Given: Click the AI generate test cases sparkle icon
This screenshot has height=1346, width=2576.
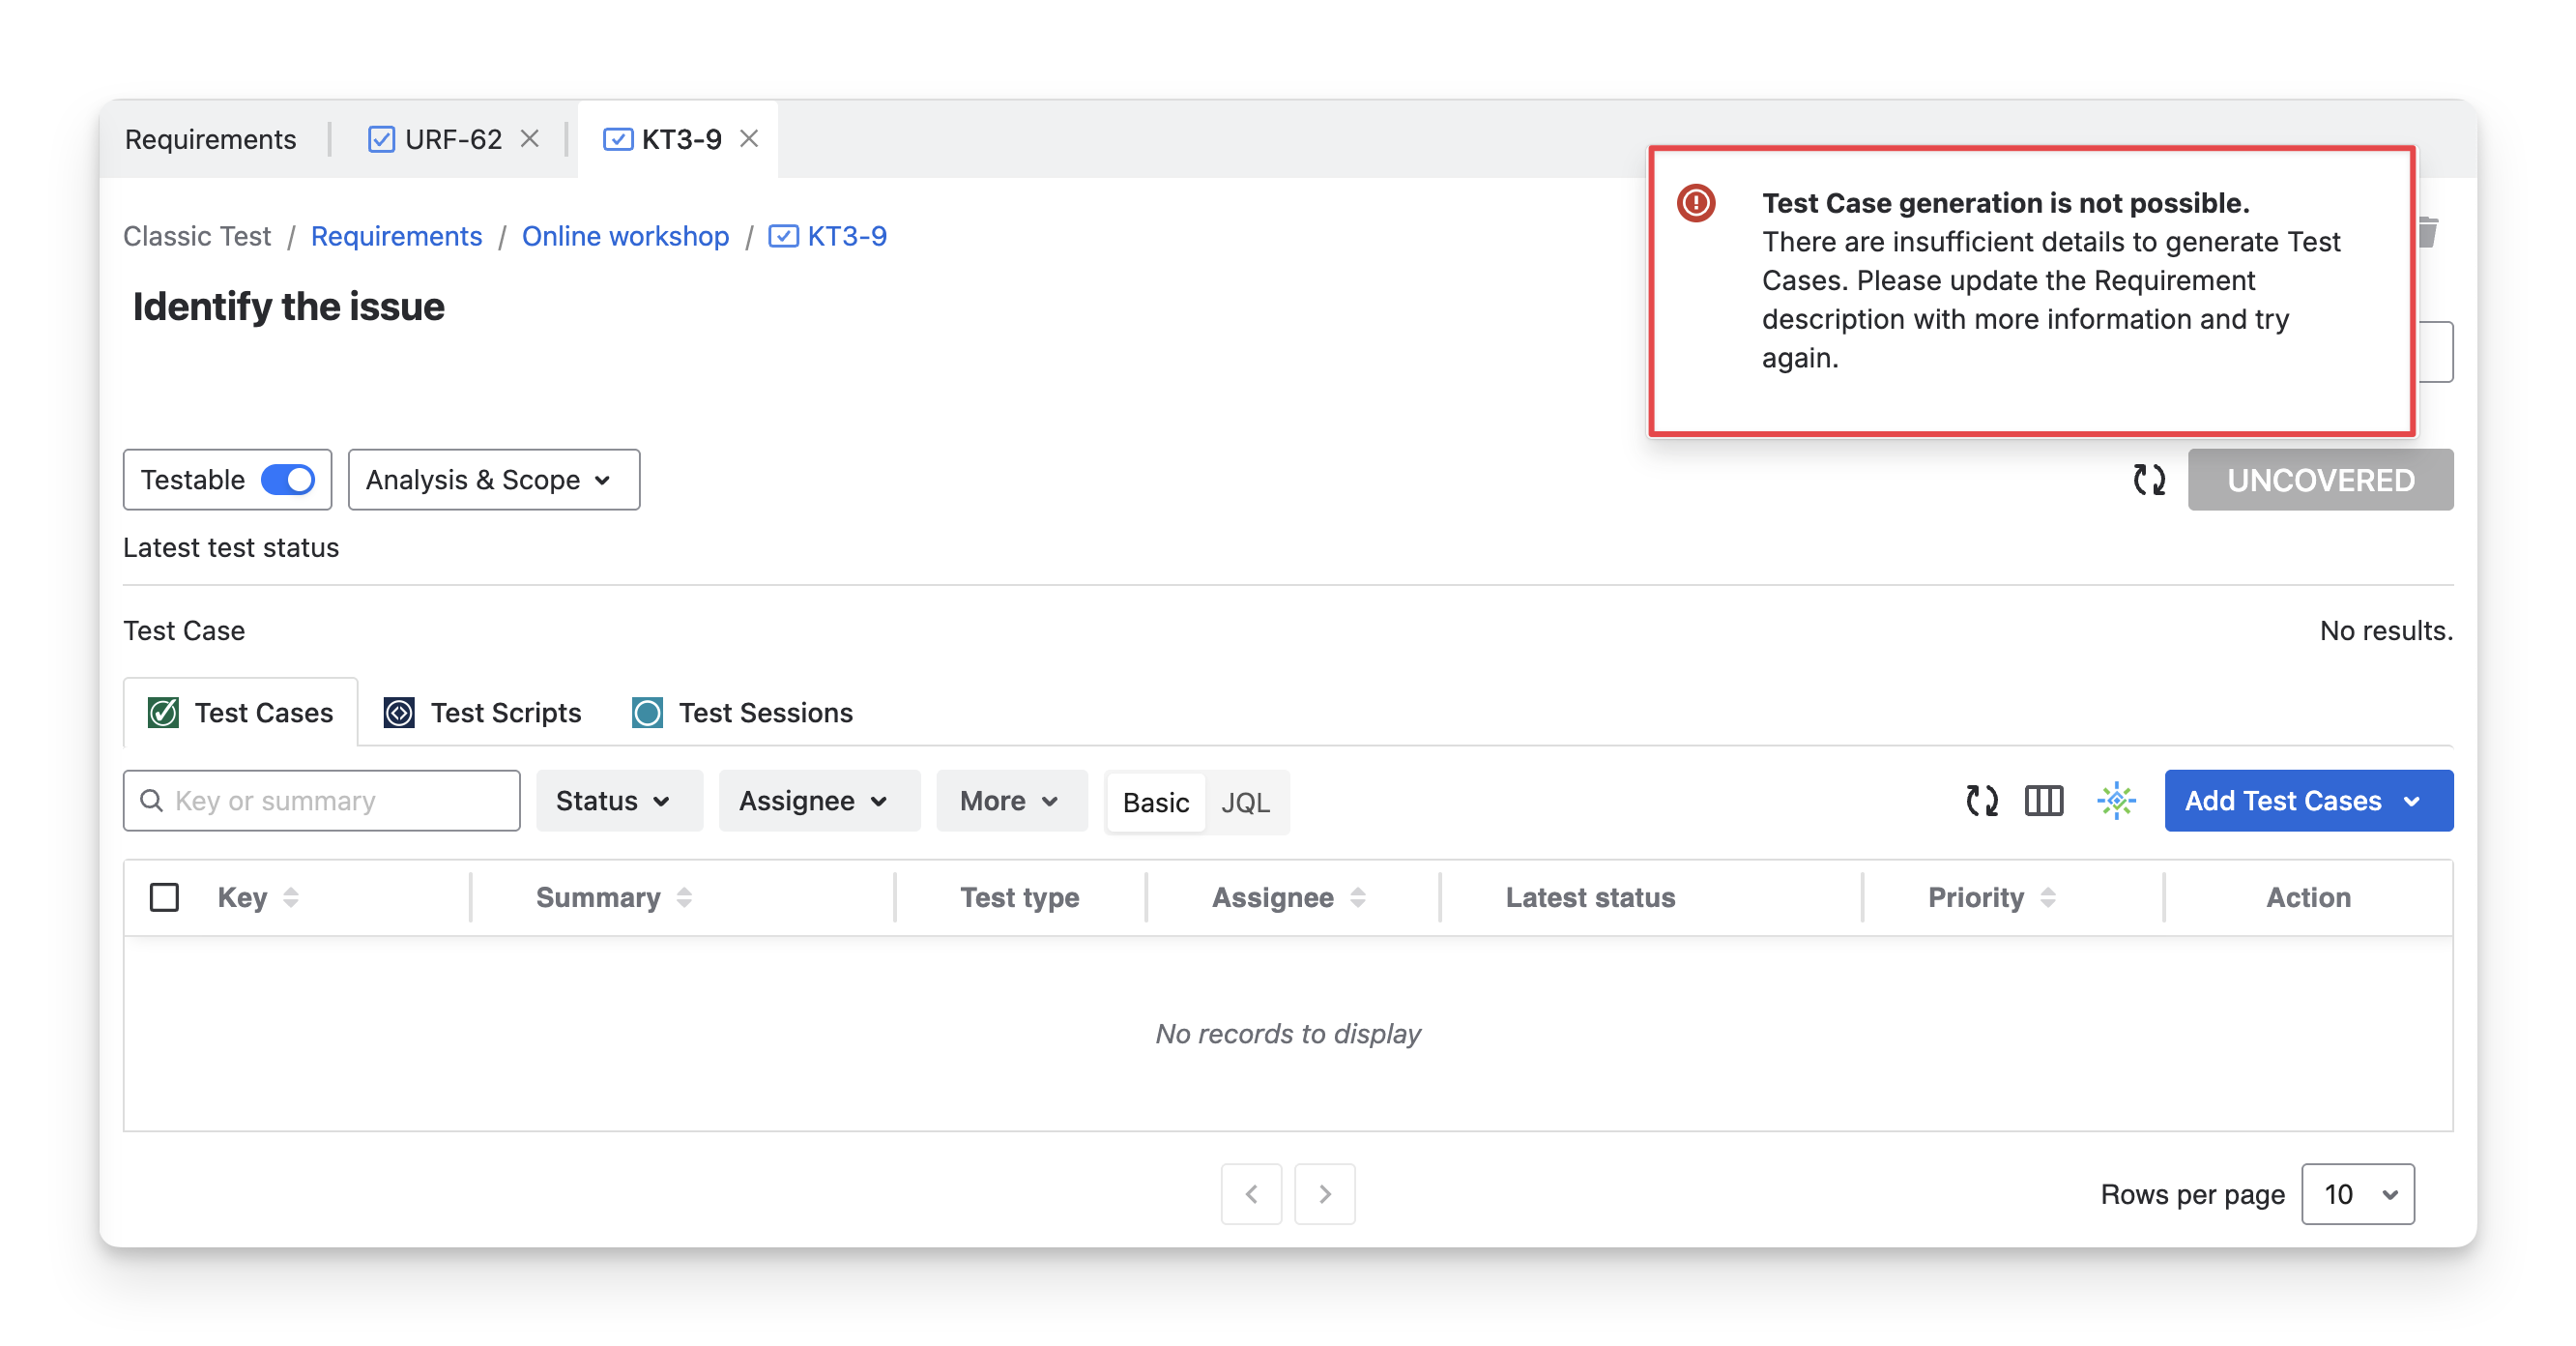Looking at the screenshot, I should (x=2116, y=801).
